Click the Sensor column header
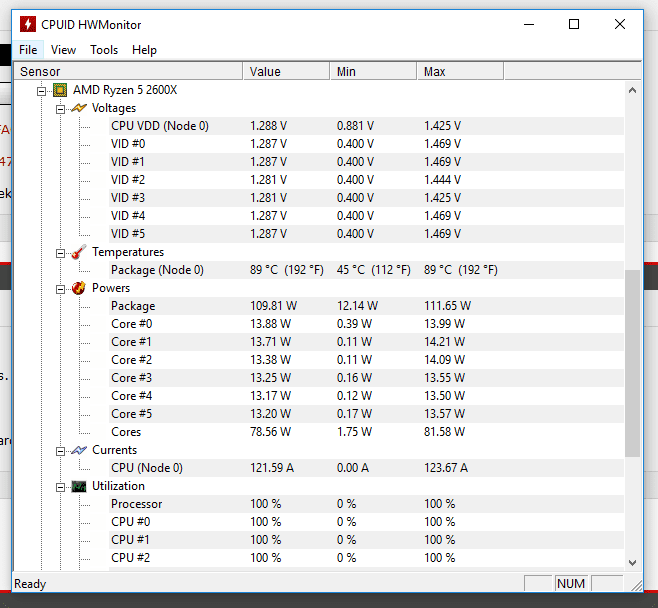The height and width of the screenshot is (608, 658). [128, 71]
